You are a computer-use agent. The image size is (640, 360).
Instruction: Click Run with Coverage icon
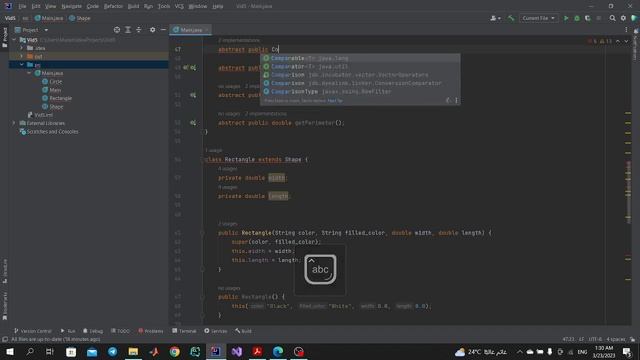[587, 18]
